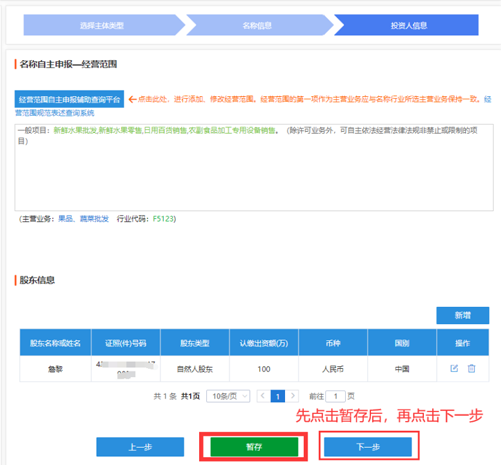Viewport: 501px width, 465px height.
Task: Select page 1 in pagination
Action: (x=278, y=396)
